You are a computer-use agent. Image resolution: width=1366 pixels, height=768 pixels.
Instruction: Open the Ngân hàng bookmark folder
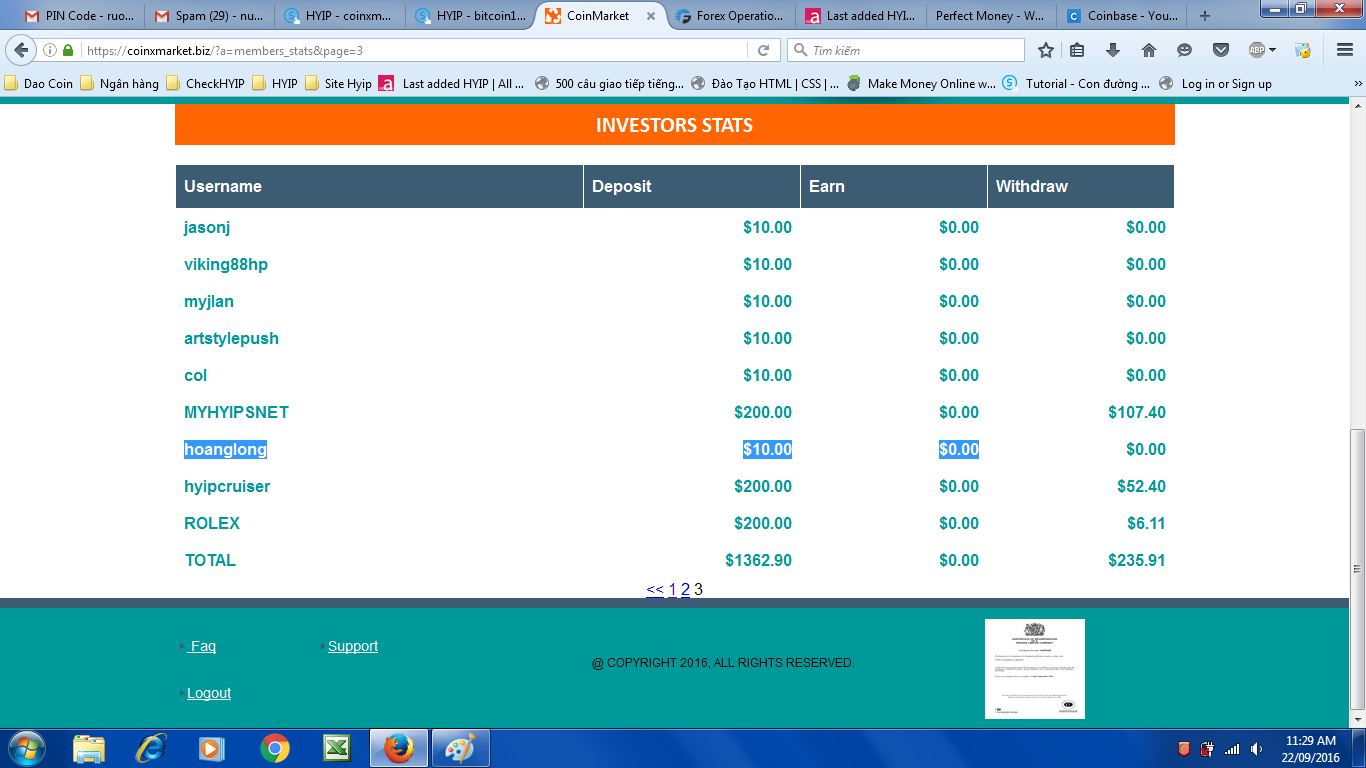tap(120, 84)
